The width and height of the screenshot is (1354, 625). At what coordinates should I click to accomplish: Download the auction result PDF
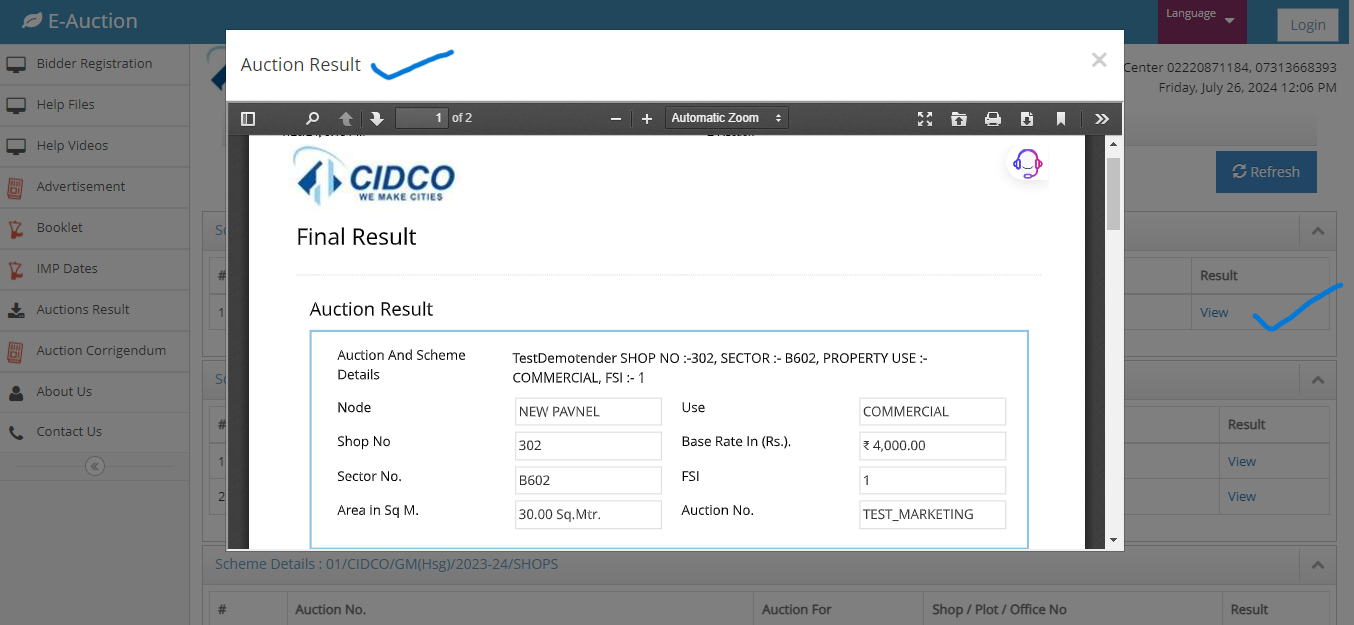click(x=1027, y=118)
